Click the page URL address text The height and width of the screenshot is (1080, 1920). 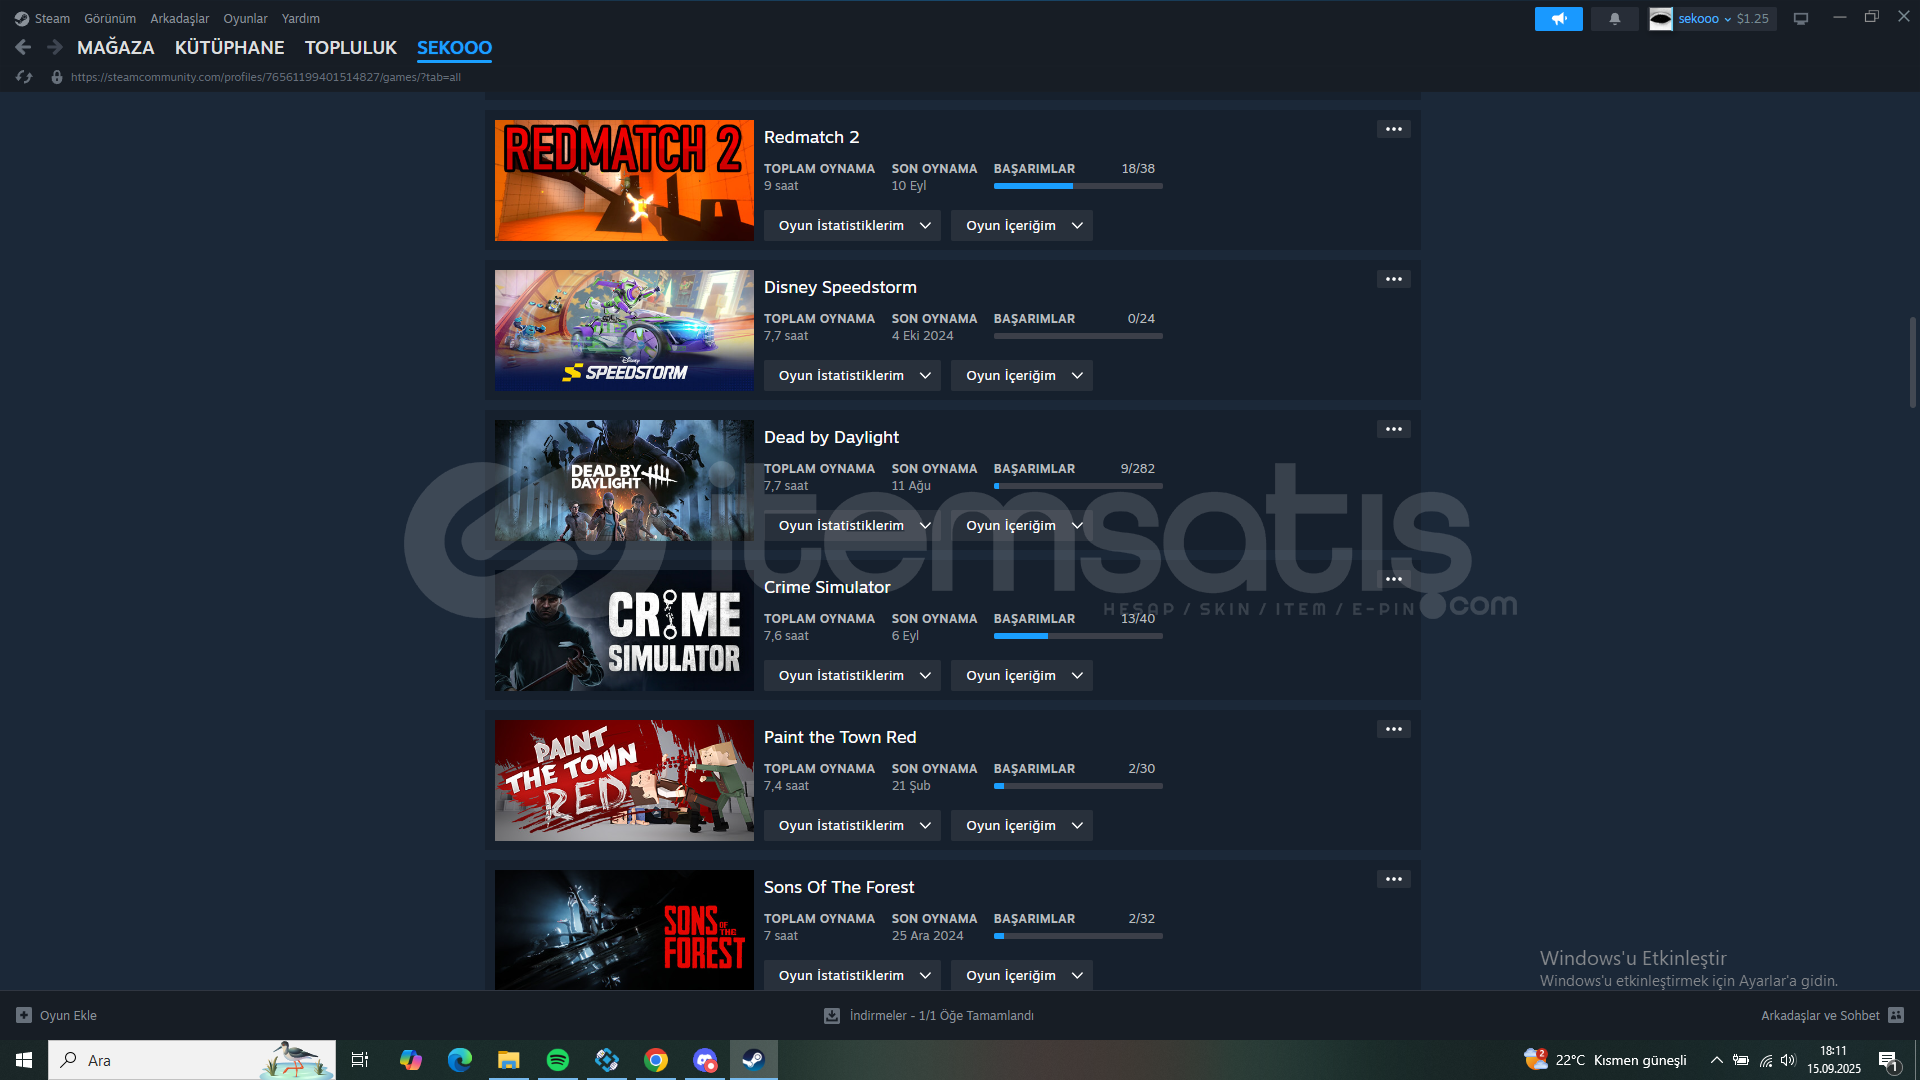[x=266, y=77]
